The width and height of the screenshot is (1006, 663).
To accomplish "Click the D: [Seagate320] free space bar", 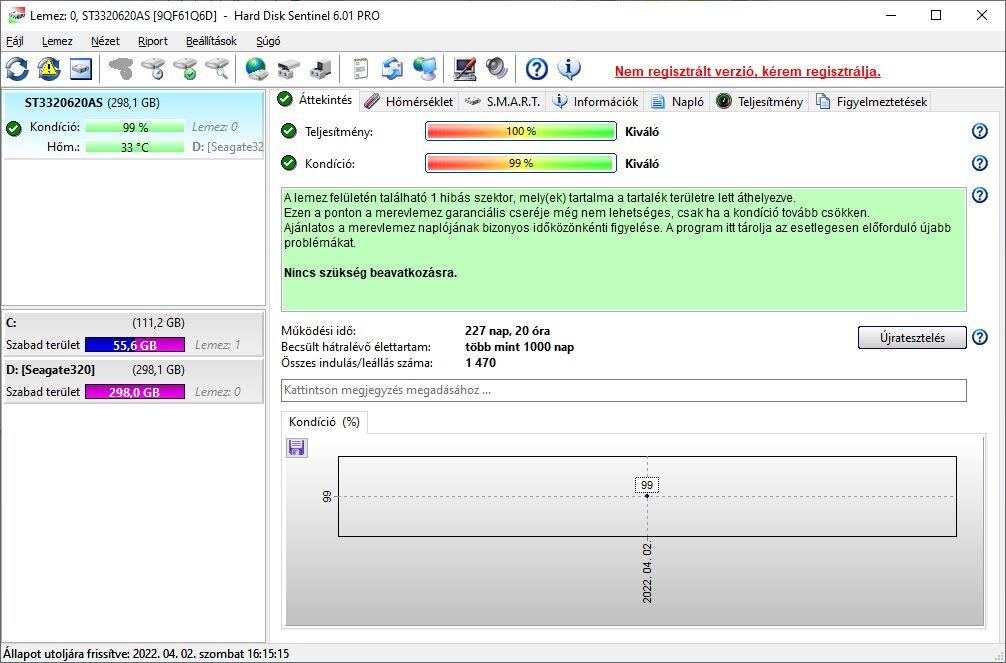I will (x=135, y=392).
